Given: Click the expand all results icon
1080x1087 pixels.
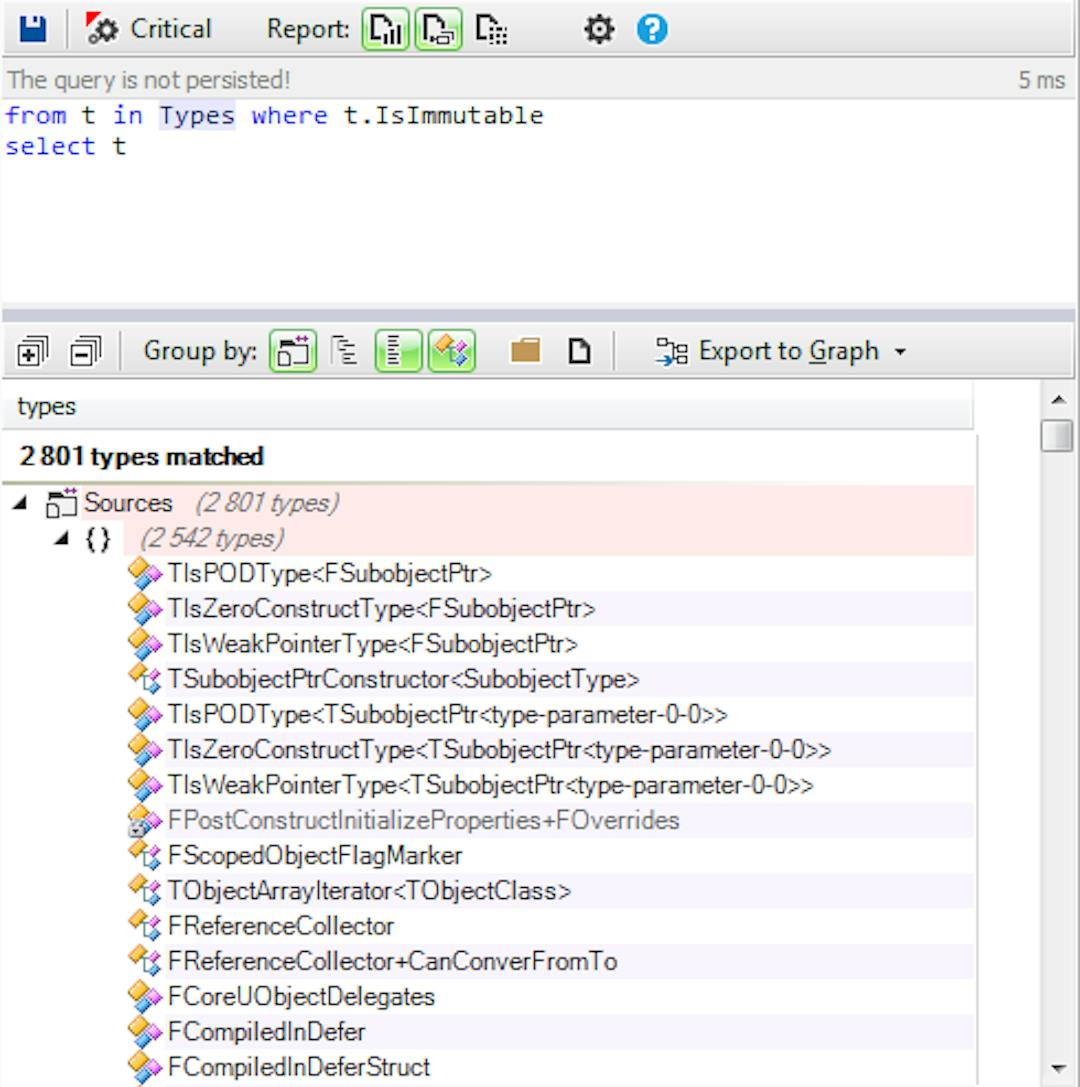Looking at the screenshot, I should coord(31,352).
